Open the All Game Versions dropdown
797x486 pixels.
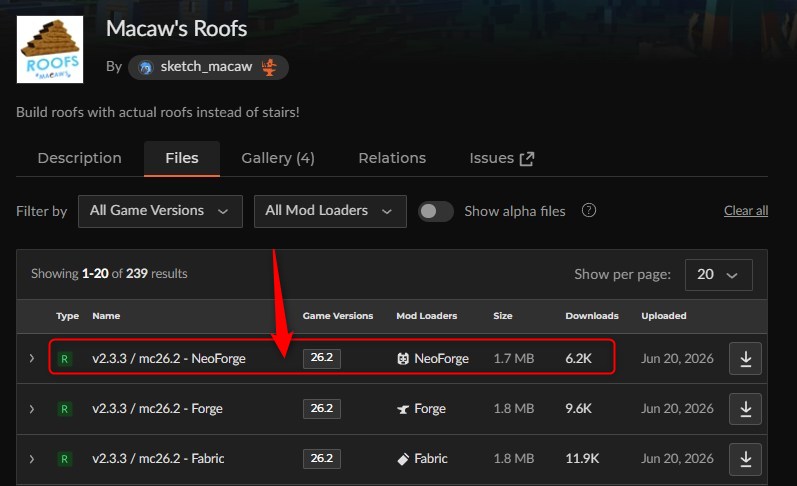[160, 211]
